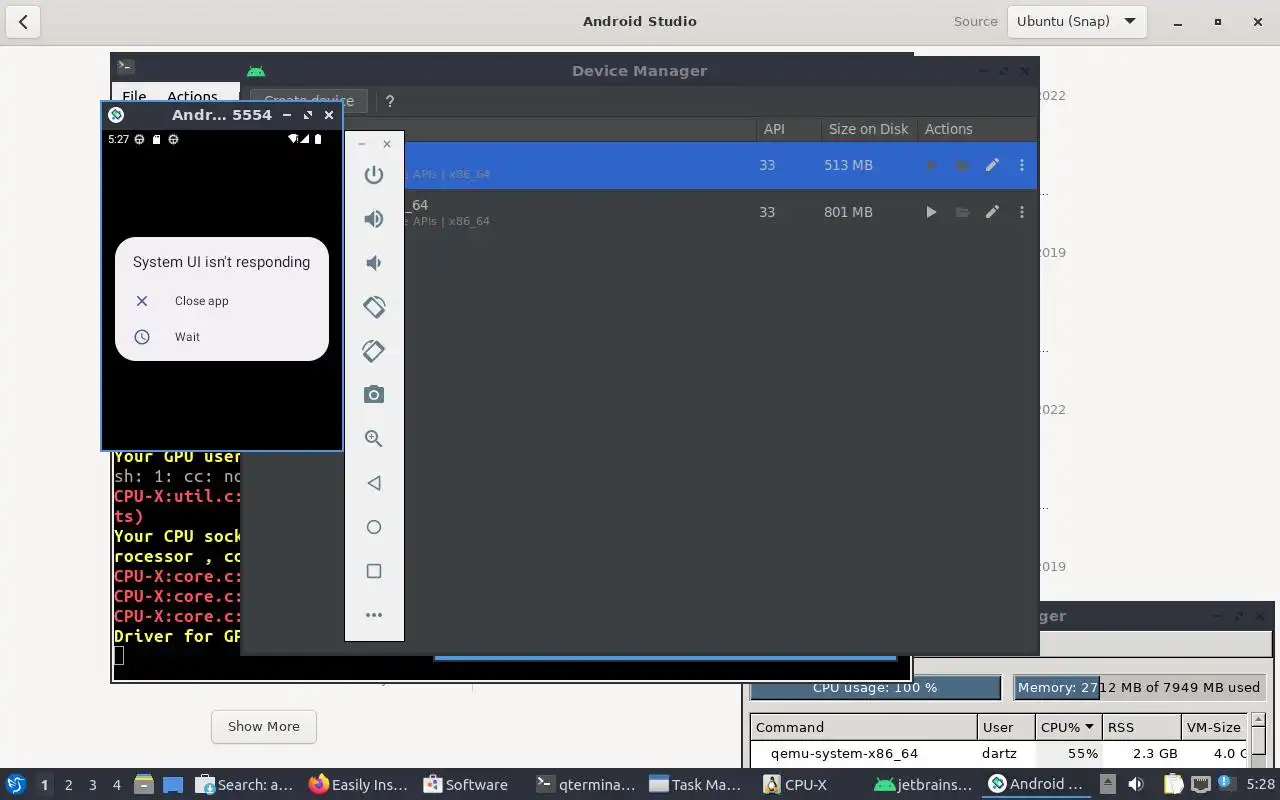
Task: Go back with the Software center back arrow
Action: coord(23,21)
